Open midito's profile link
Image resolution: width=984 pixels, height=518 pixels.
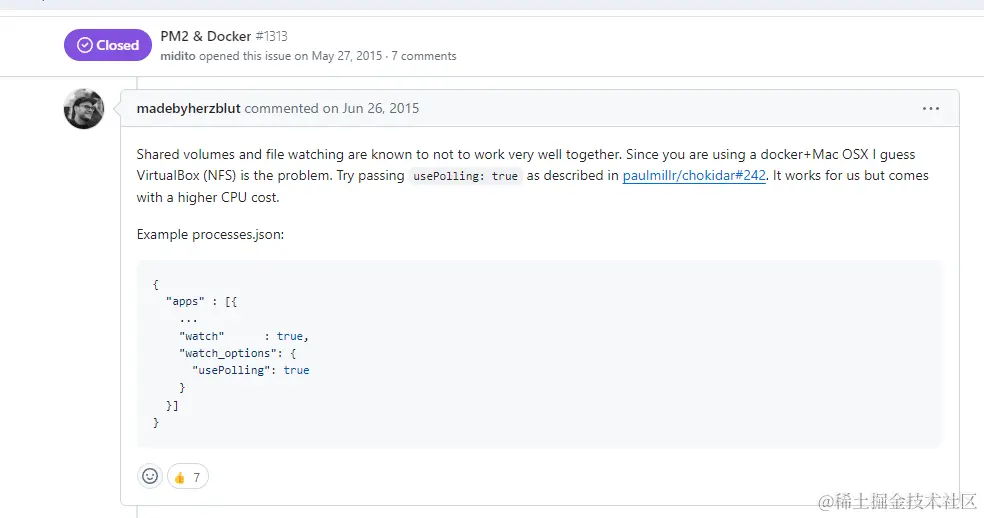coord(178,56)
